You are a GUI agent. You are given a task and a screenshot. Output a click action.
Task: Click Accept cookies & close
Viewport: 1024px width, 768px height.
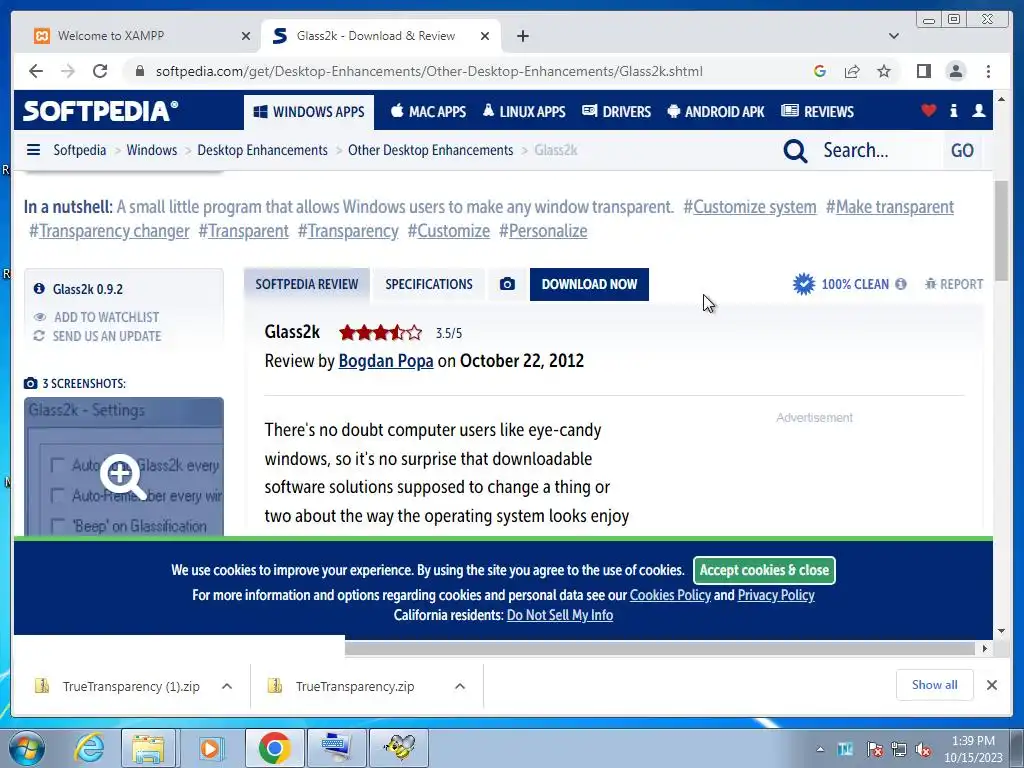(764, 570)
